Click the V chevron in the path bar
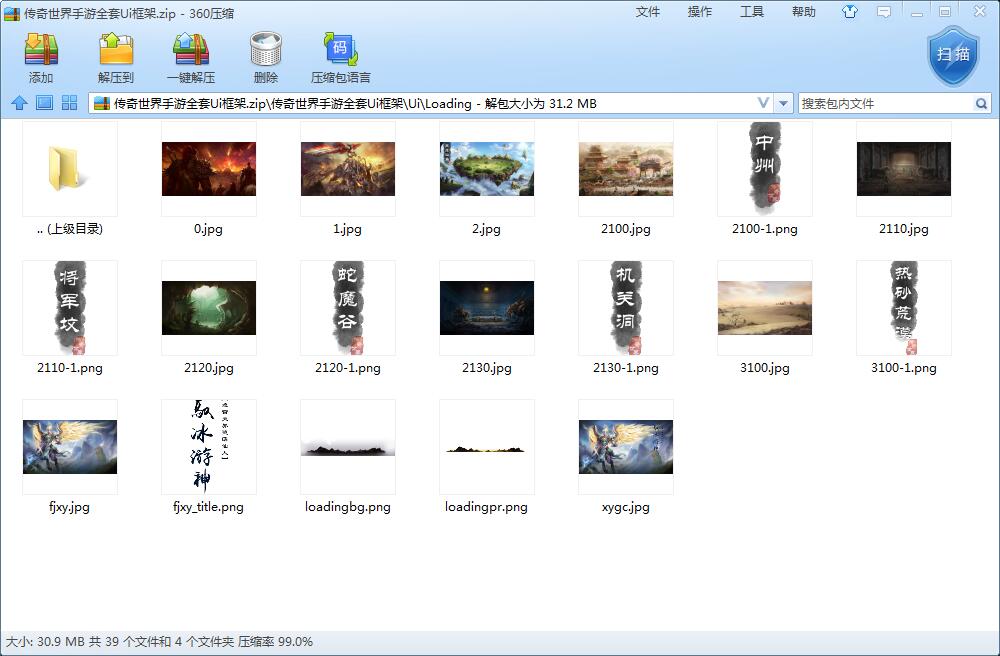This screenshot has height=656, width=1000. click(x=763, y=103)
